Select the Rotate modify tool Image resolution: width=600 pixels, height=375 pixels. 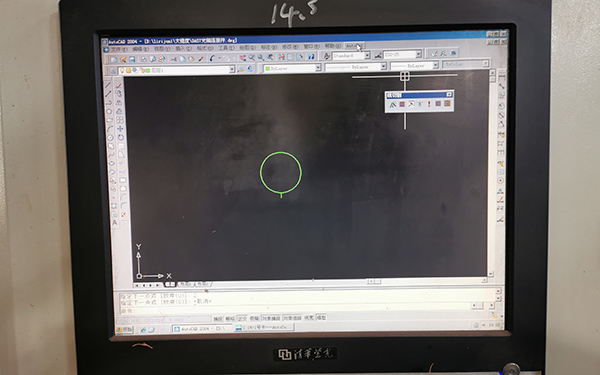pyautogui.click(x=121, y=137)
